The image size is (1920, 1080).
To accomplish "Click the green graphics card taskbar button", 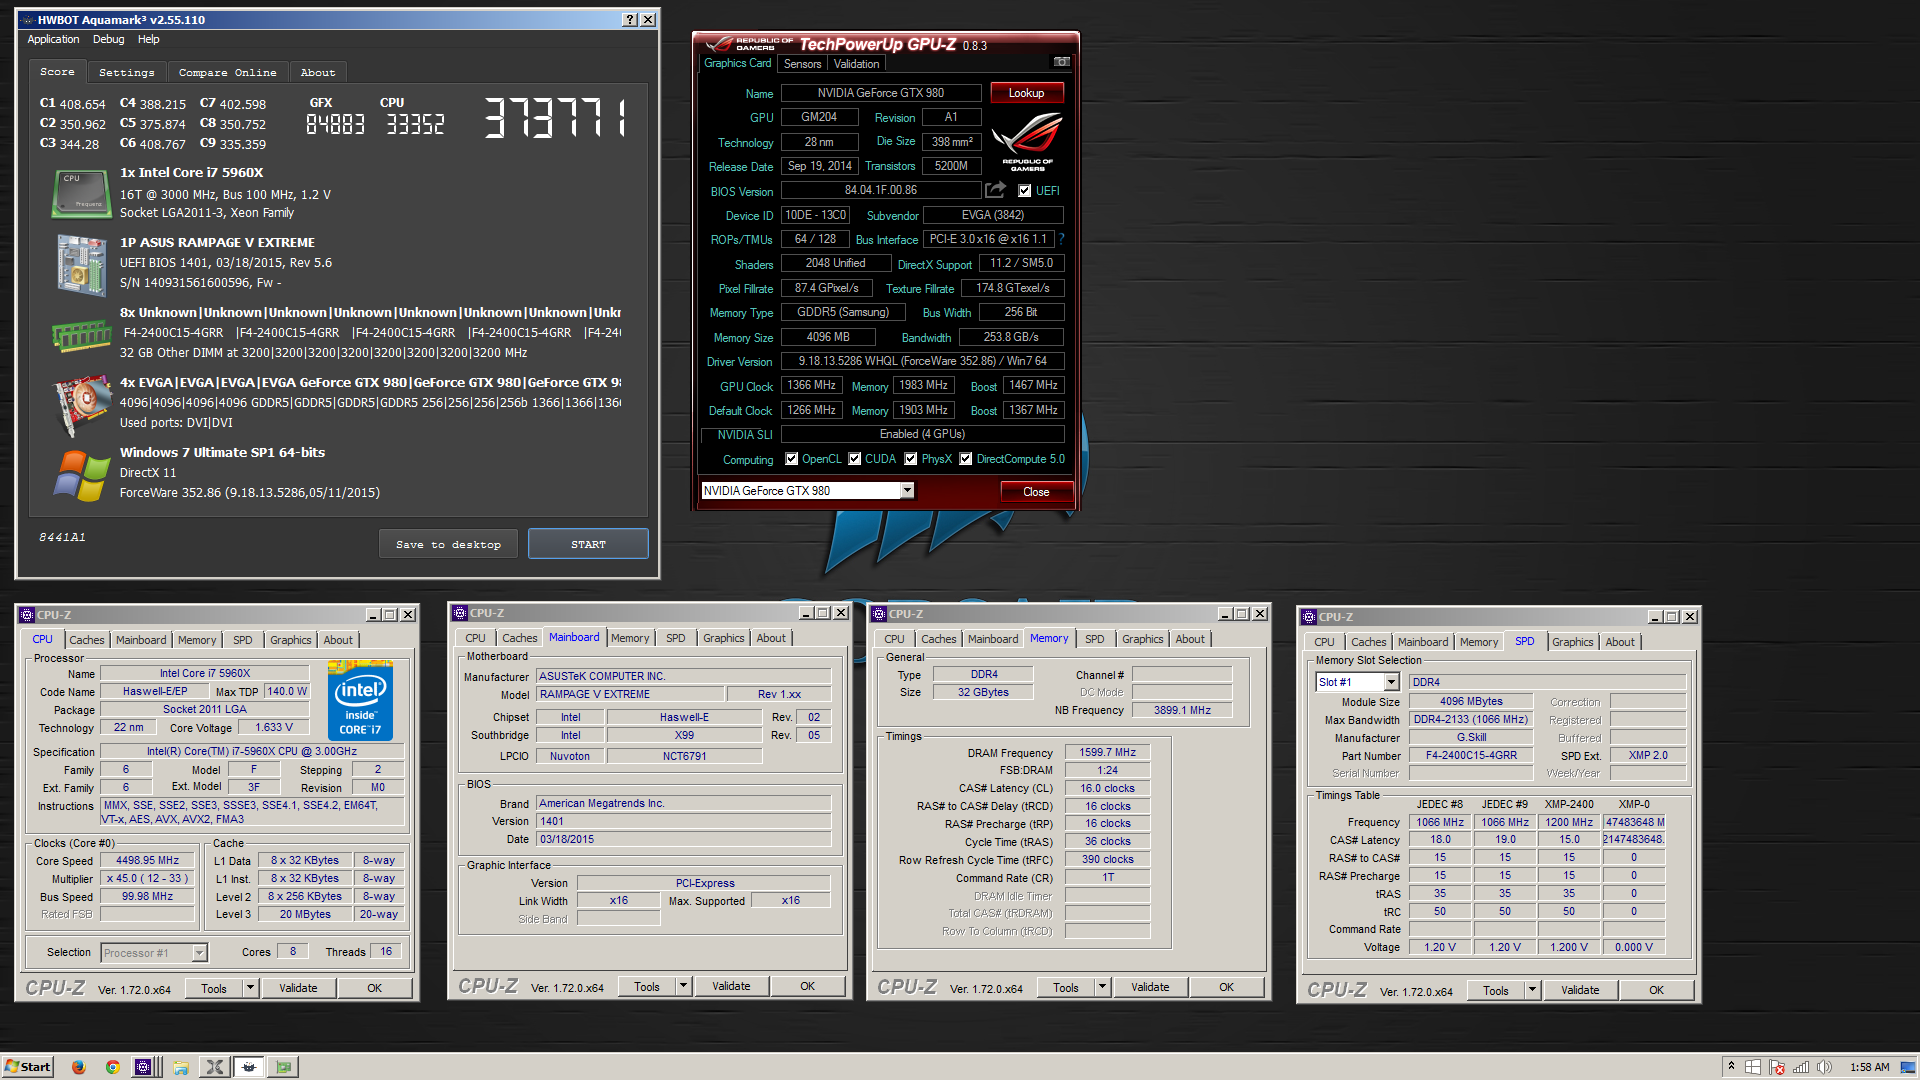I will coord(284,1067).
